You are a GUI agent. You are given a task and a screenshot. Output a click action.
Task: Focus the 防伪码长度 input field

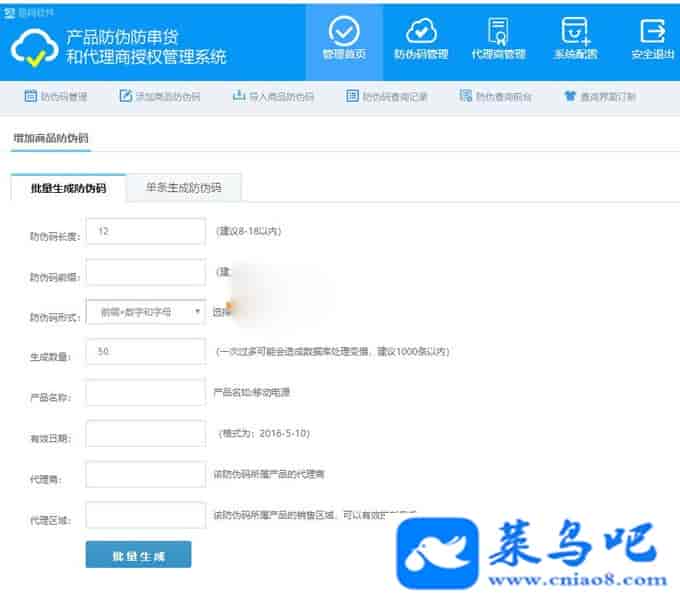click(x=146, y=232)
